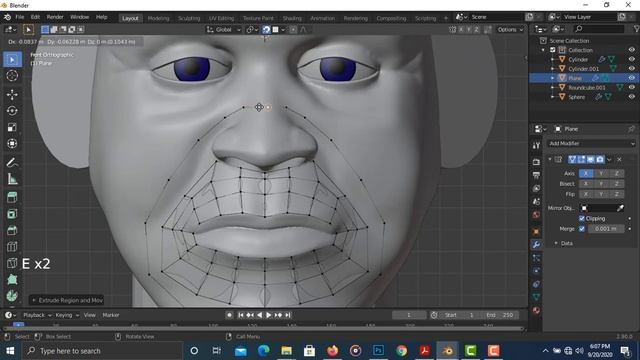Open the World properties tab
Viewport: 640px width, 360px height.
(x=536, y=215)
